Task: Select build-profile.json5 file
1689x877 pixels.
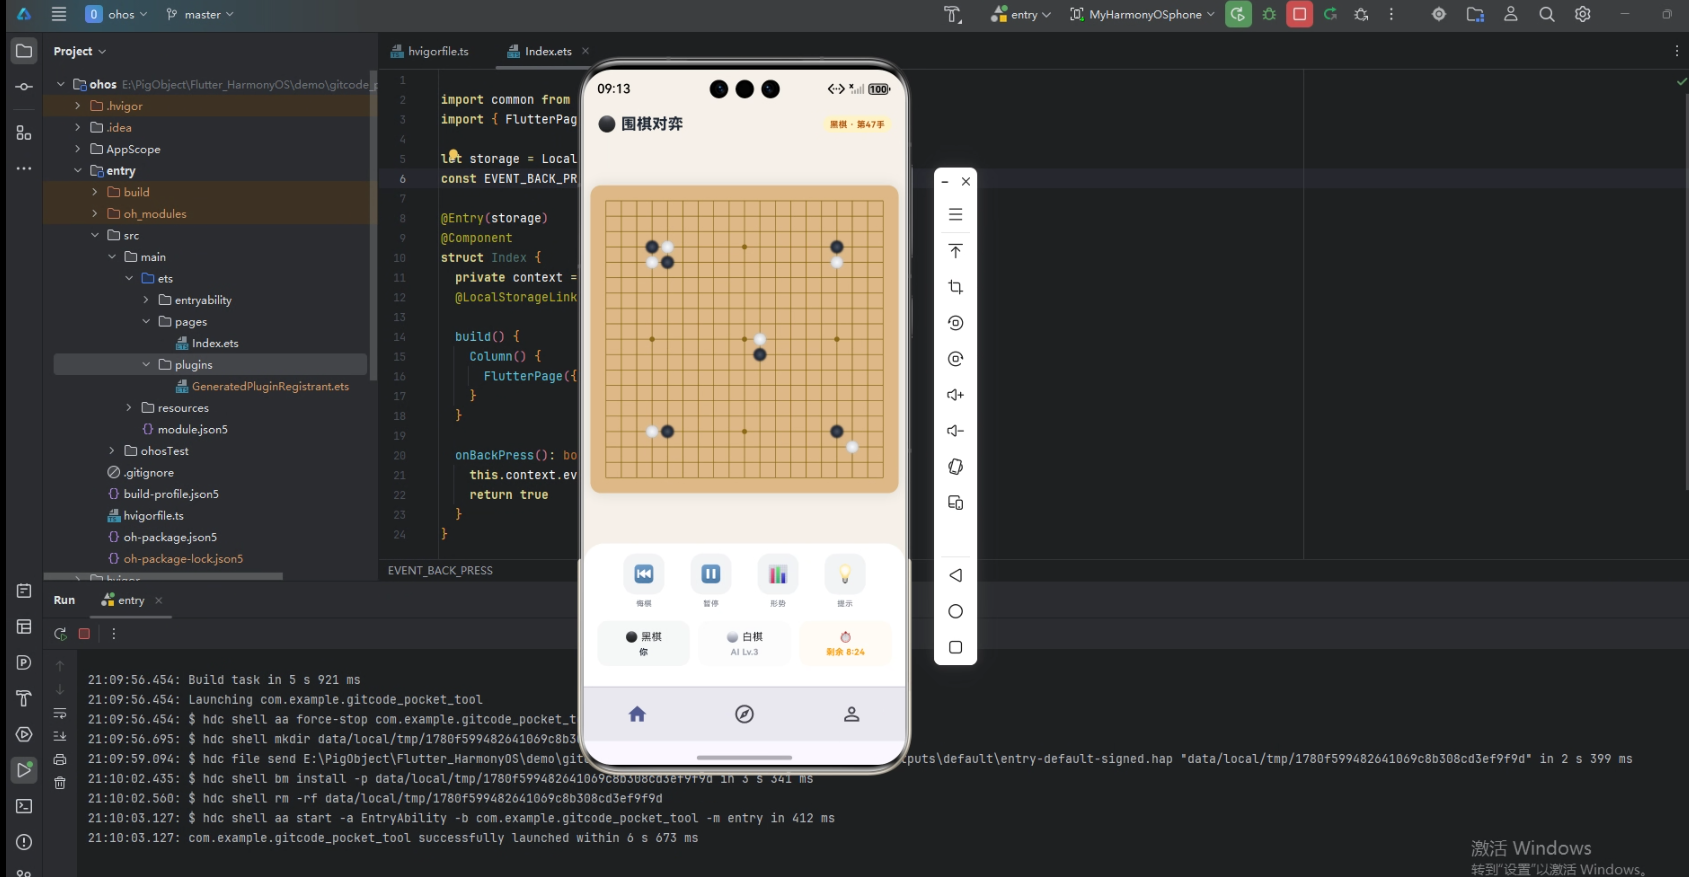Action: 163,494
